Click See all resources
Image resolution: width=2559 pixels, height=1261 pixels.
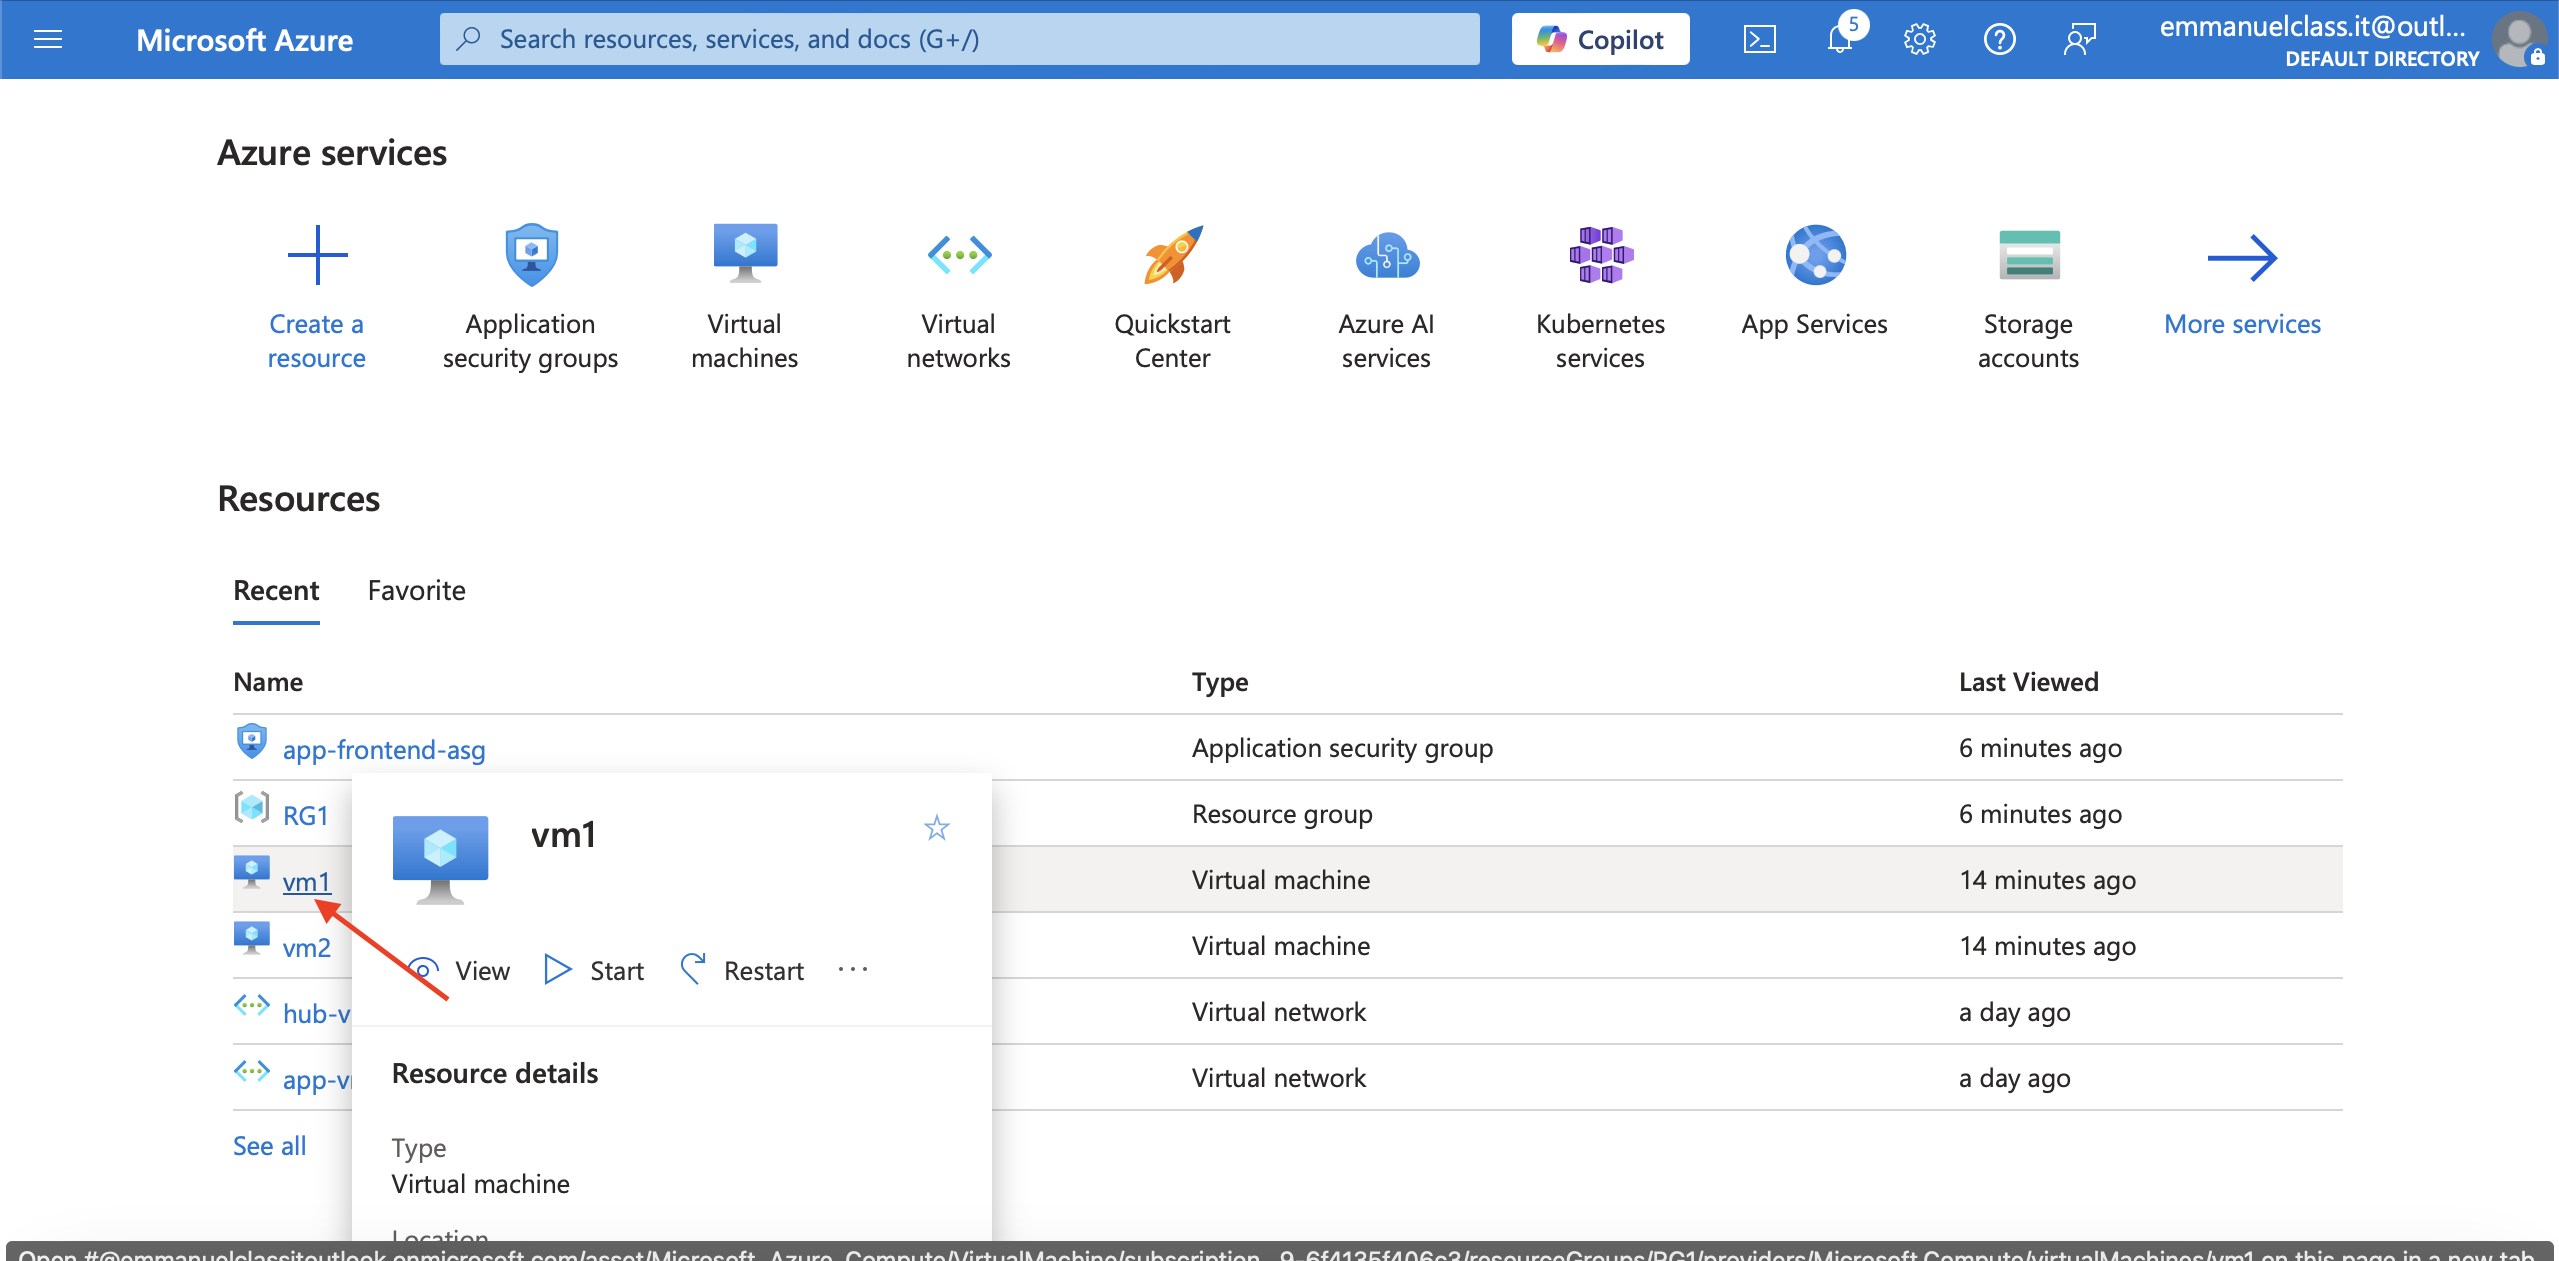point(269,1146)
